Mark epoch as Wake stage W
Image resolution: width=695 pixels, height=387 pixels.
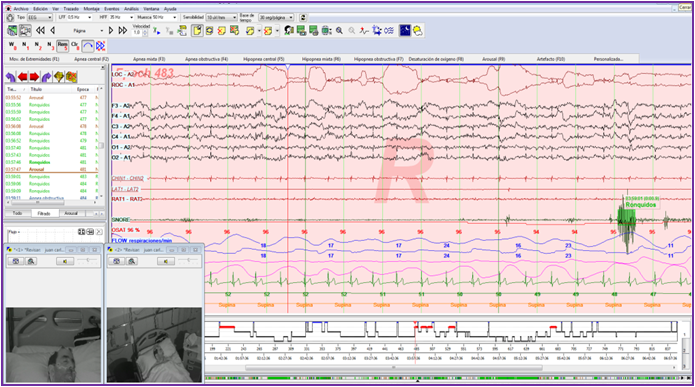tap(12, 46)
